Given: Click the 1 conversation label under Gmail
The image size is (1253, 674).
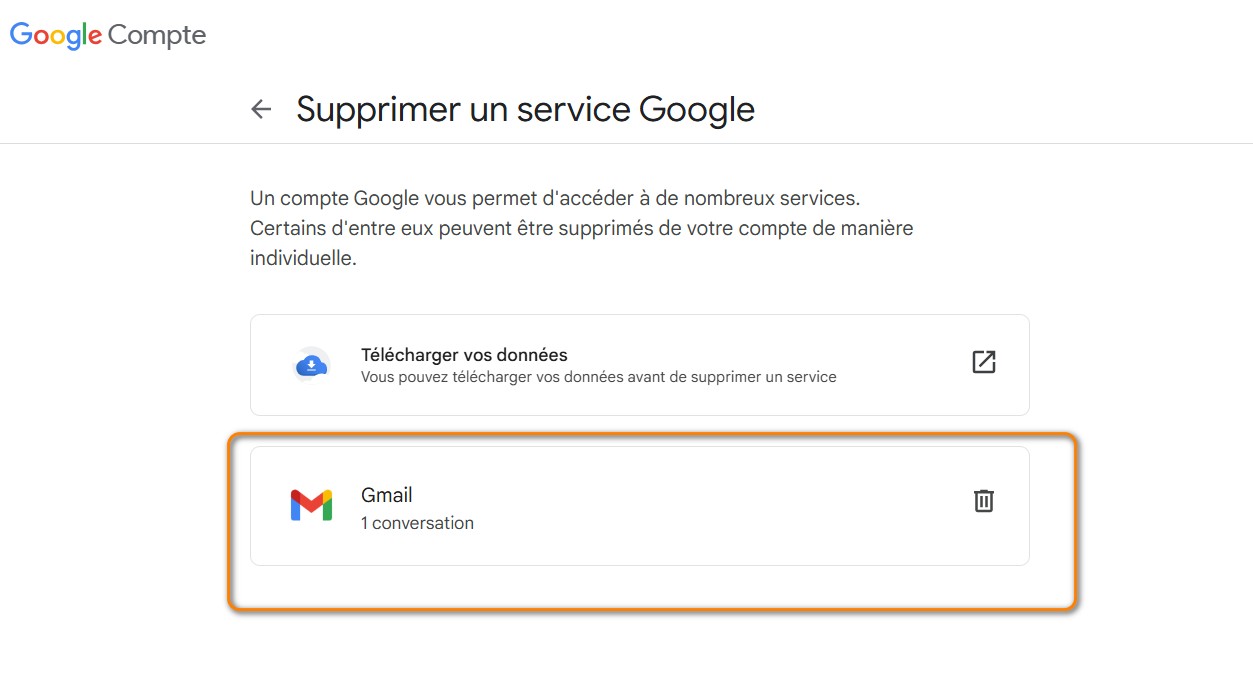Looking at the screenshot, I should pos(417,522).
